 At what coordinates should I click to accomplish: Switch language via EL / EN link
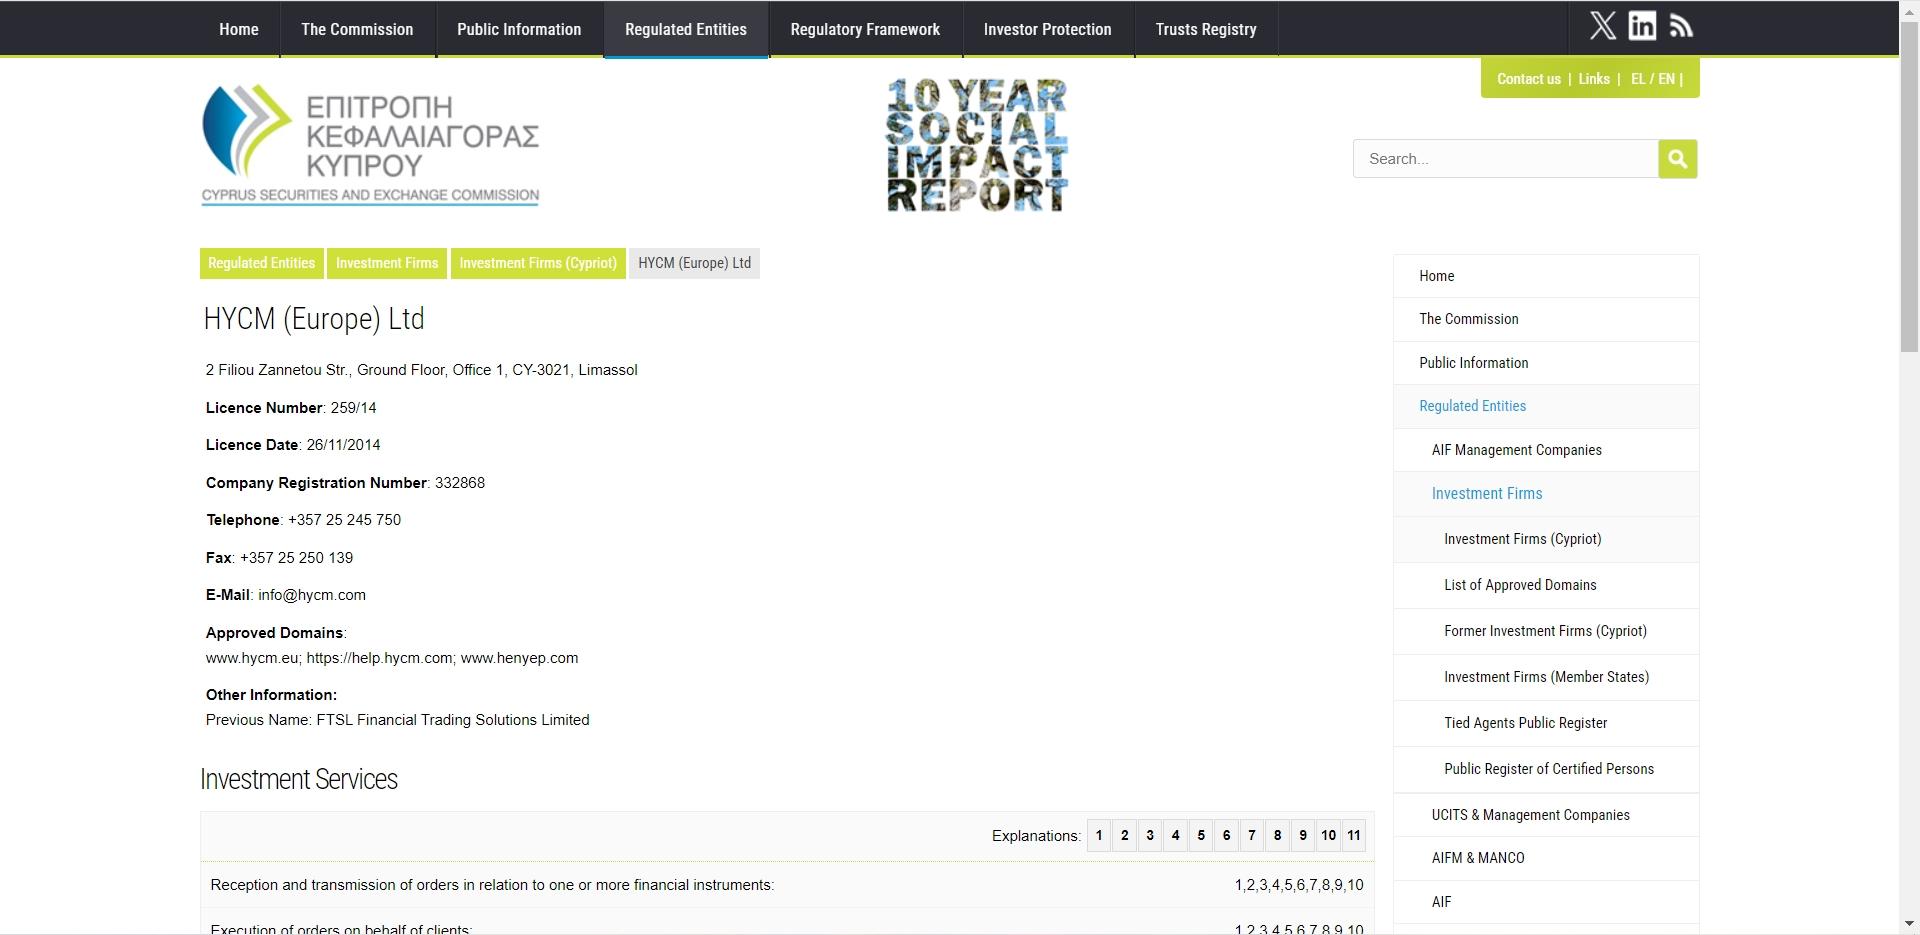coord(1652,79)
